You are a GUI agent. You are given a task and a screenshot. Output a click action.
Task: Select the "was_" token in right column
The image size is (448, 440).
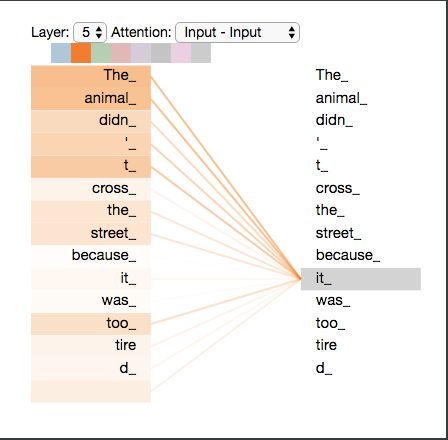point(333,301)
